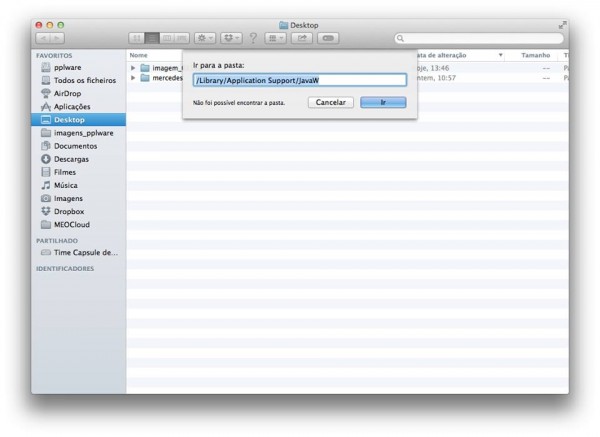This screenshot has height=437, width=600.
Task: Click the share toolbar button
Action: tap(302, 38)
